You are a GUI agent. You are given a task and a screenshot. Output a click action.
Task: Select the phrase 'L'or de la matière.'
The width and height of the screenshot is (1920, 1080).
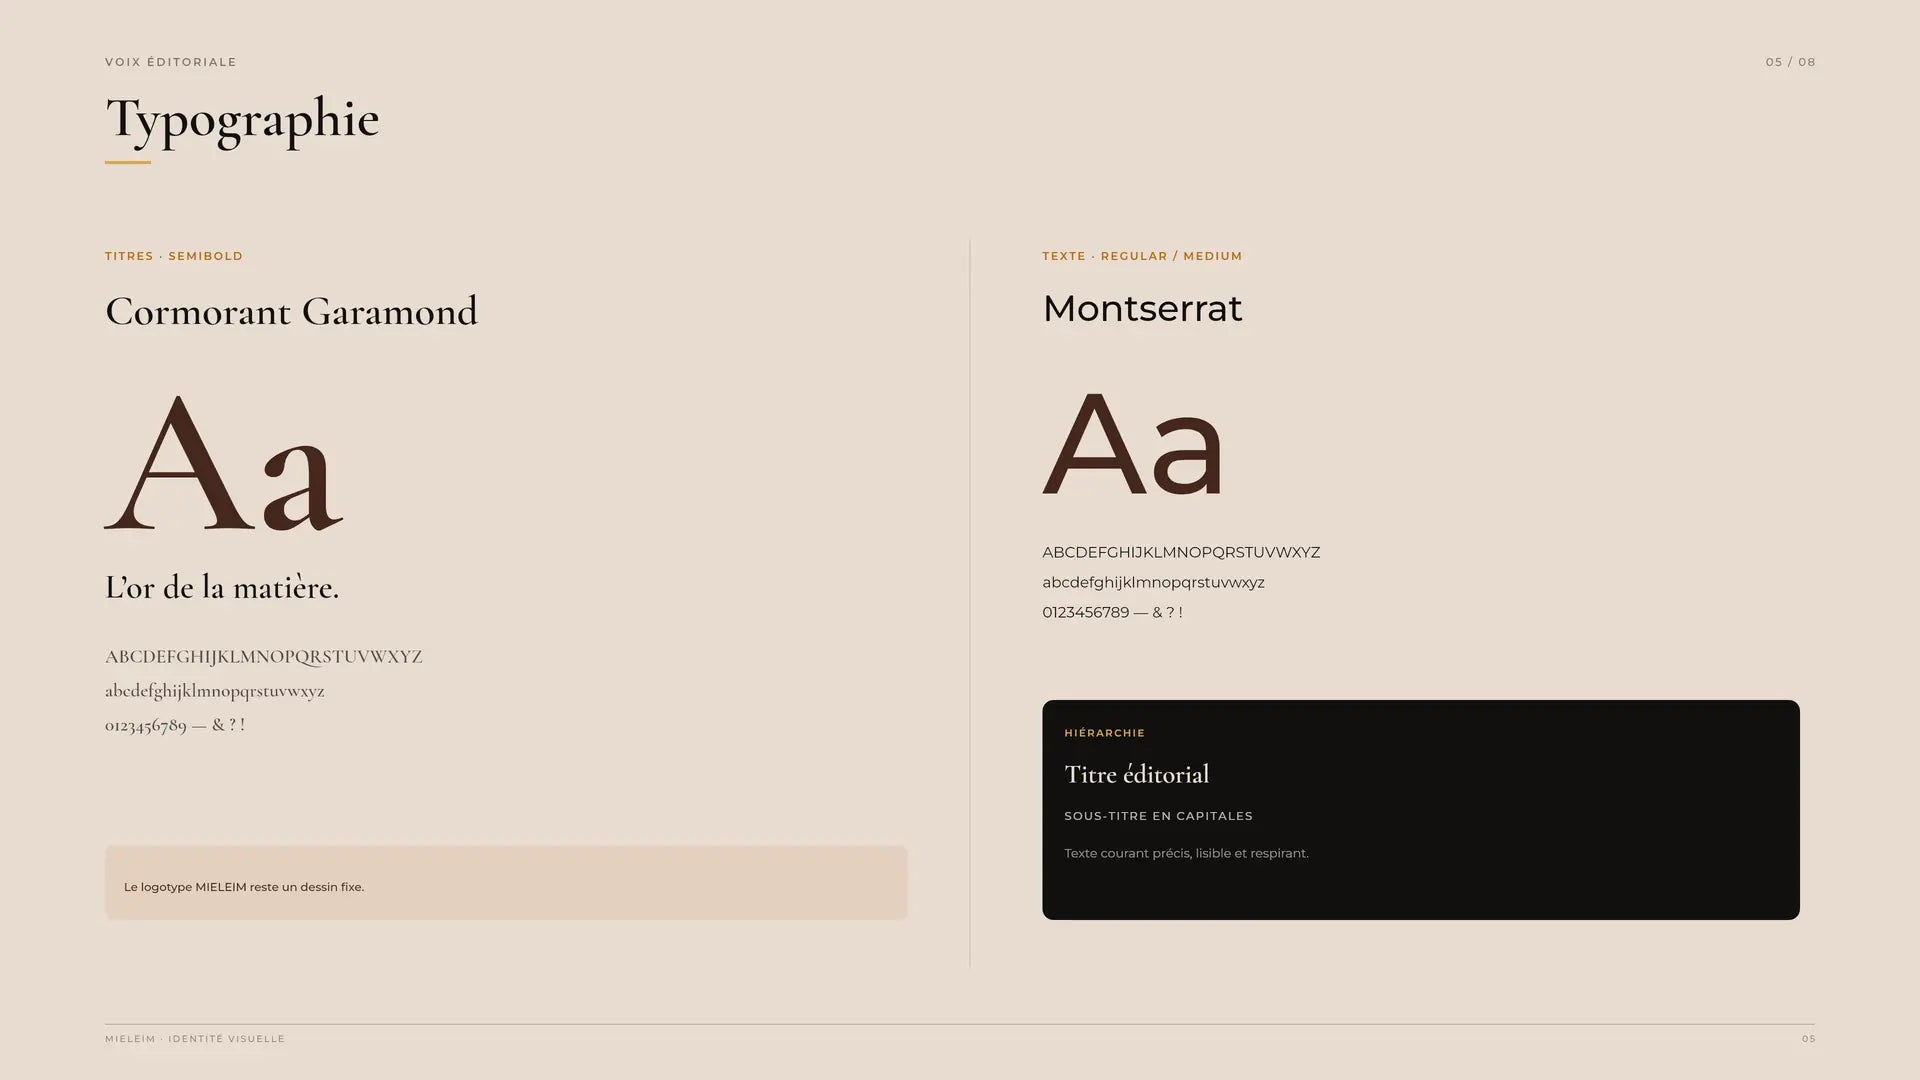click(x=222, y=587)
